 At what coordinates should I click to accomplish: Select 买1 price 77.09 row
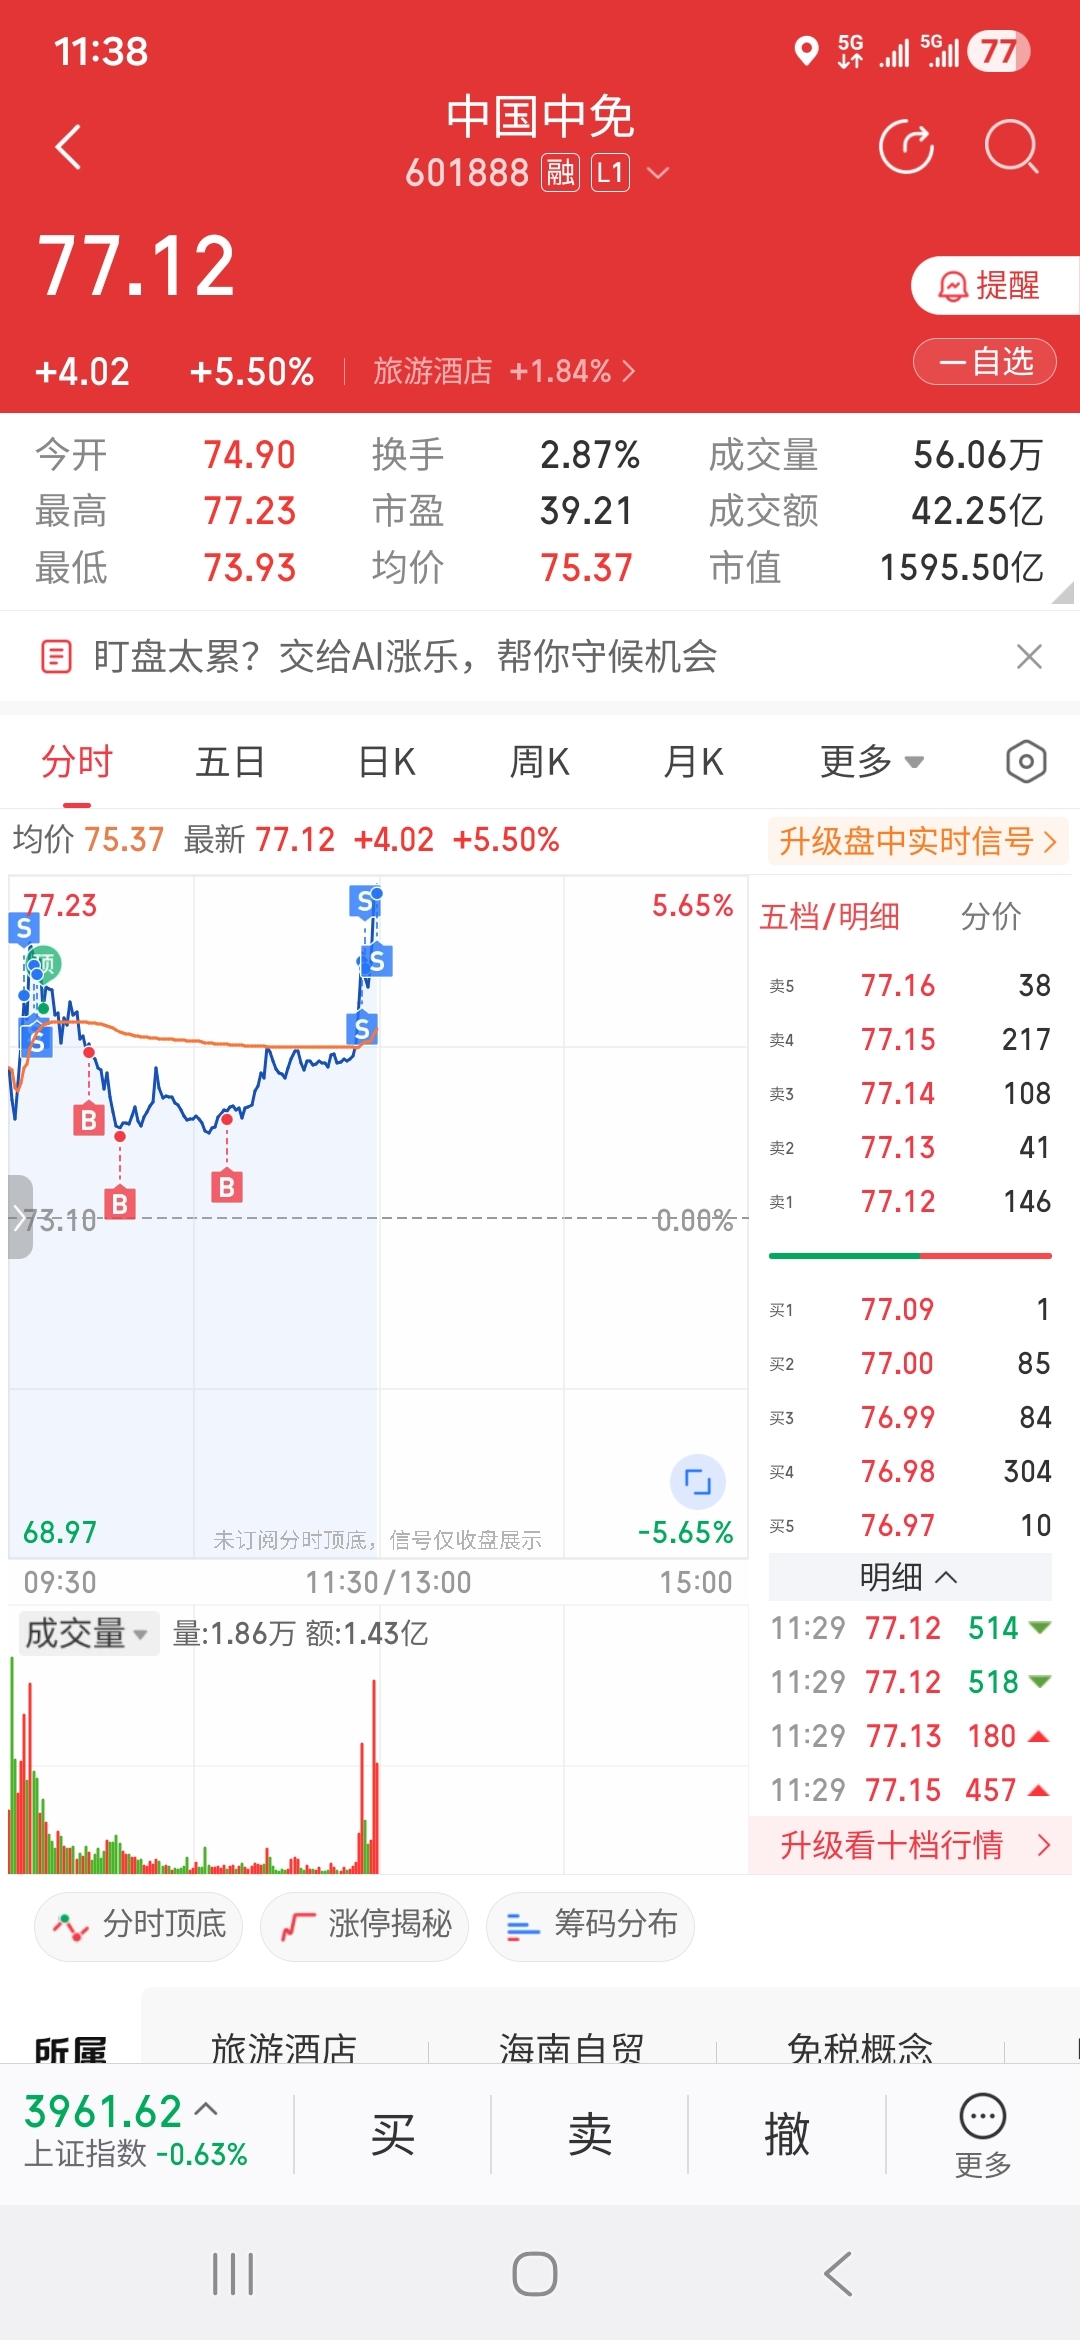pyautogui.click(x=910, y=1309)
